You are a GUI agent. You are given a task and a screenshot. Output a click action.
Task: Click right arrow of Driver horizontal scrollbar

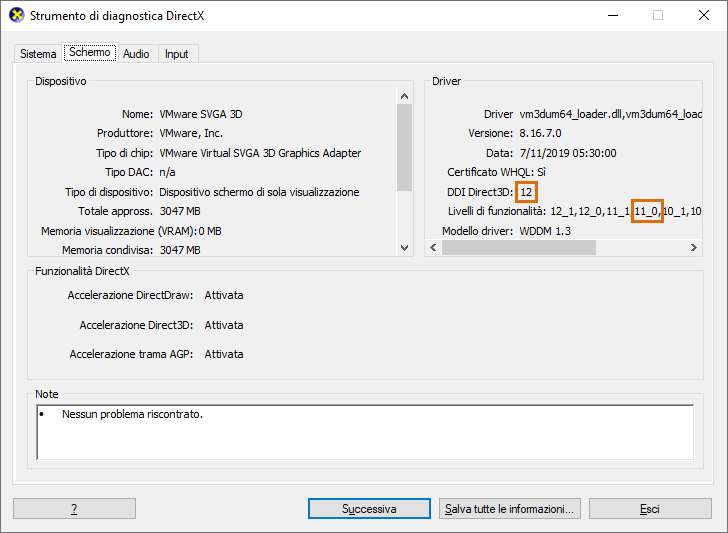[x=694, y=247]
